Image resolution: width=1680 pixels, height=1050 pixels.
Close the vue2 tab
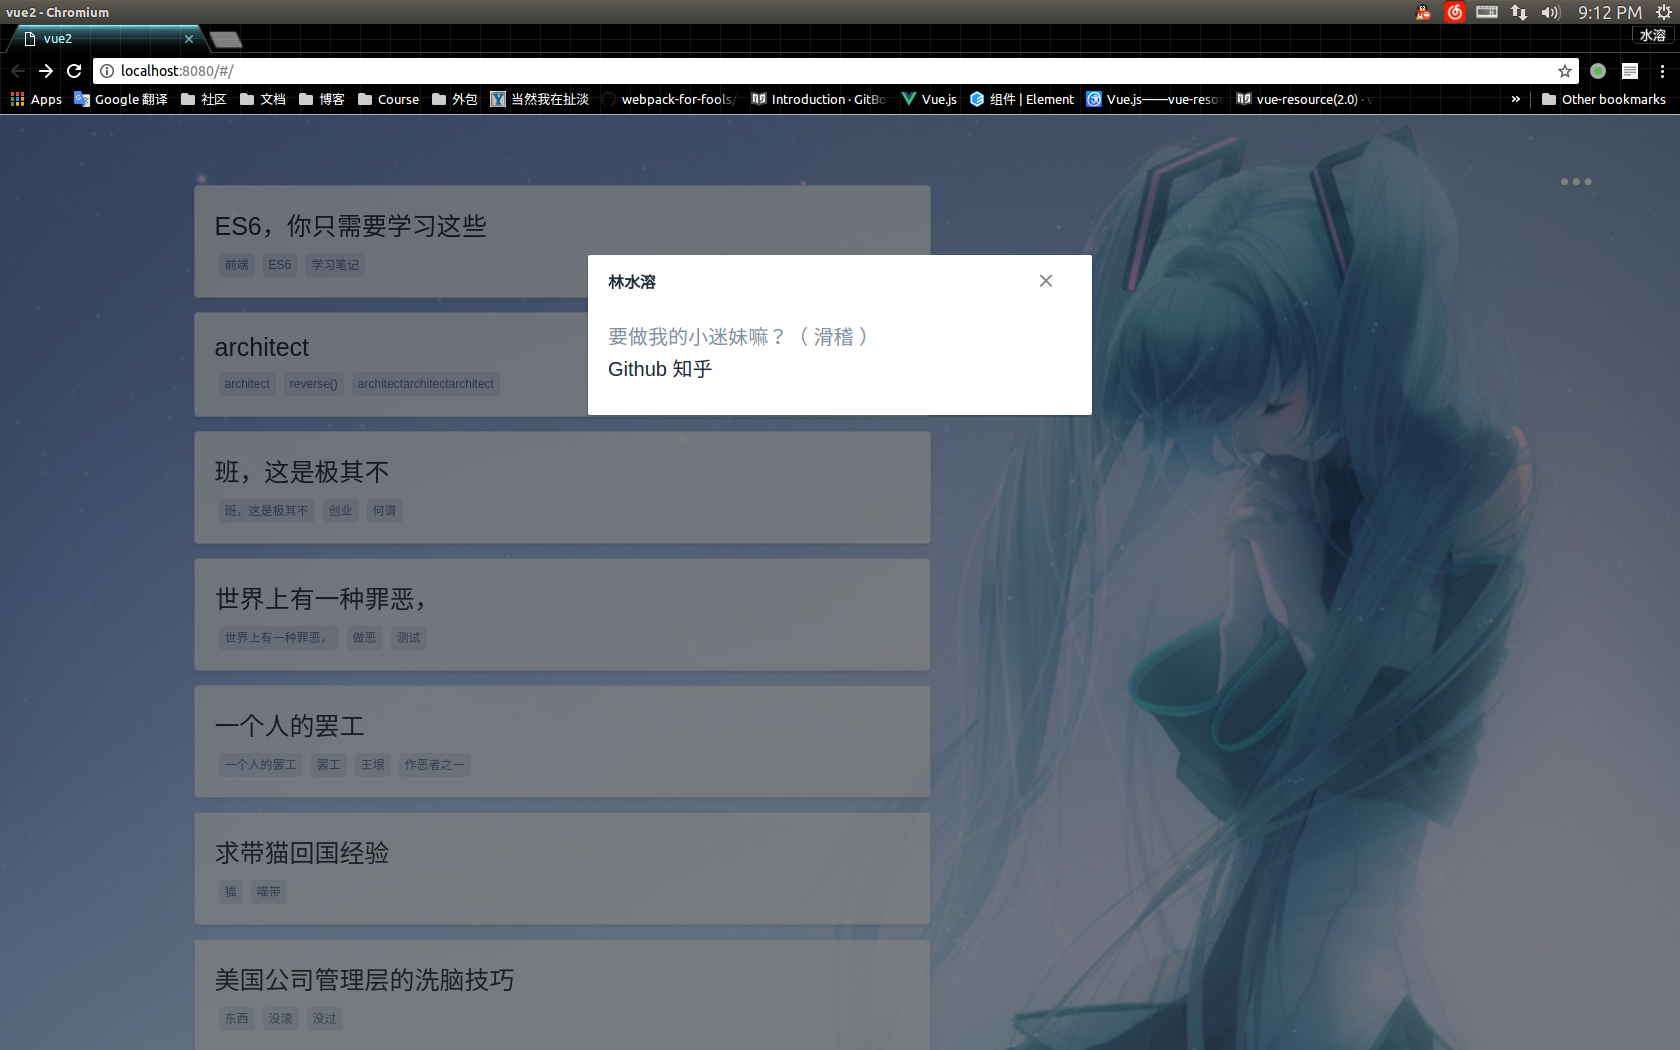189,39
